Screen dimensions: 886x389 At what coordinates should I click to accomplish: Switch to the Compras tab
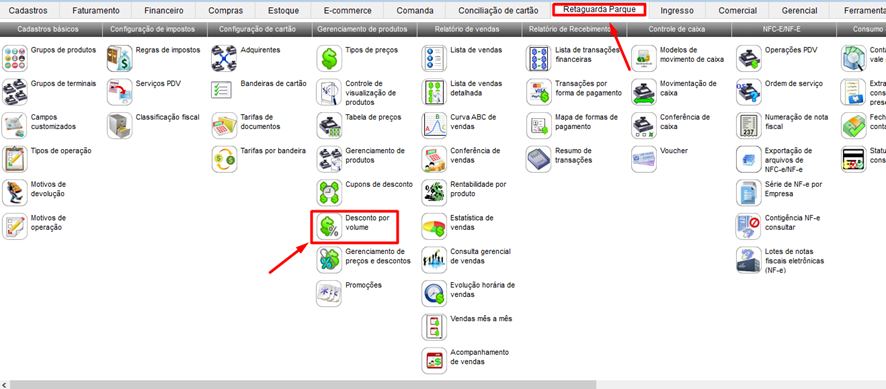coord(225,11)
